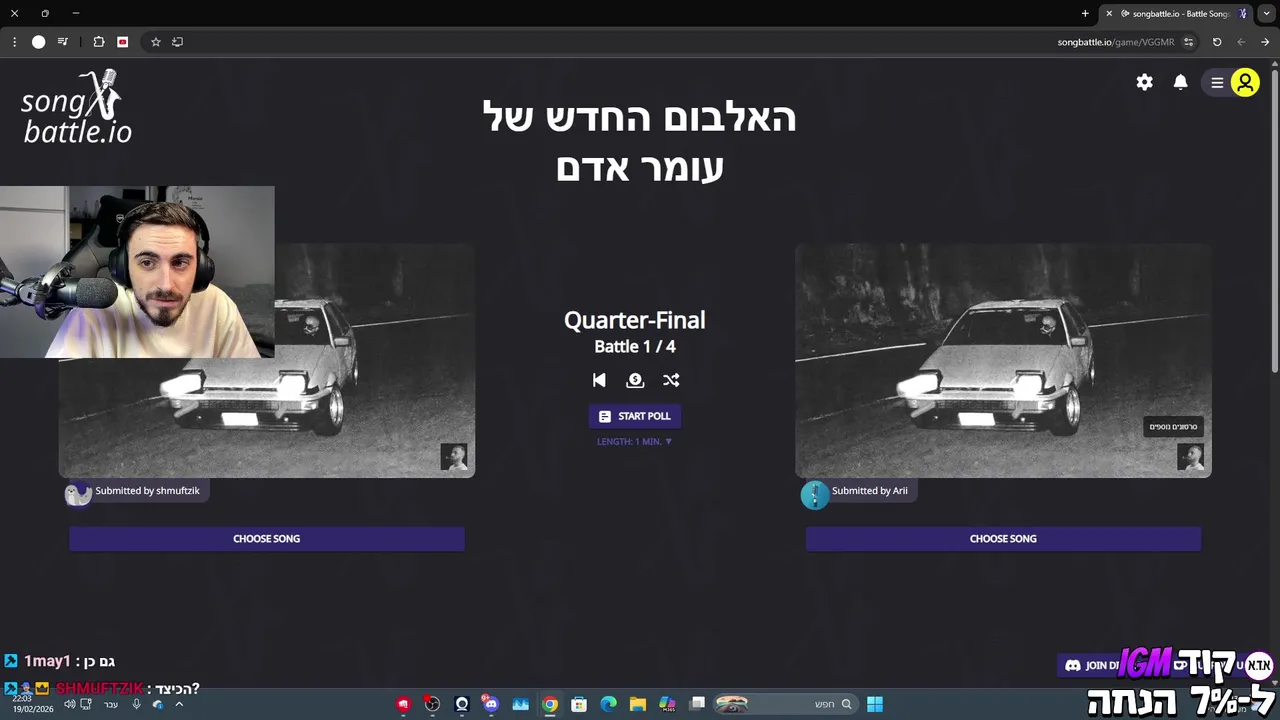Open the Chrome three-dot menu
Image resolution: width=1280 pixels, height=720 pixels.
pyautogui.click(x=14, y=42)
